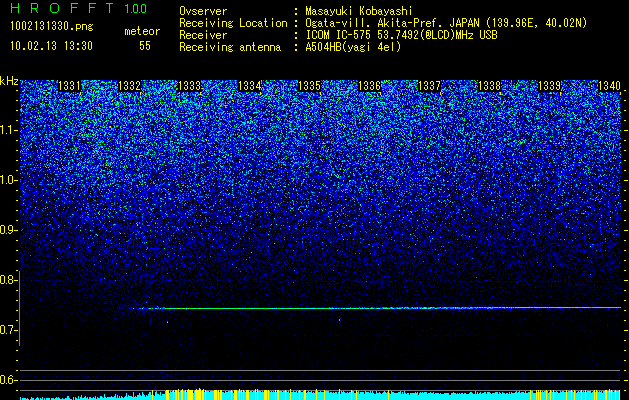629x400 pixels.
Task: Click the 1340 time marker
Action: coord(609,86)
